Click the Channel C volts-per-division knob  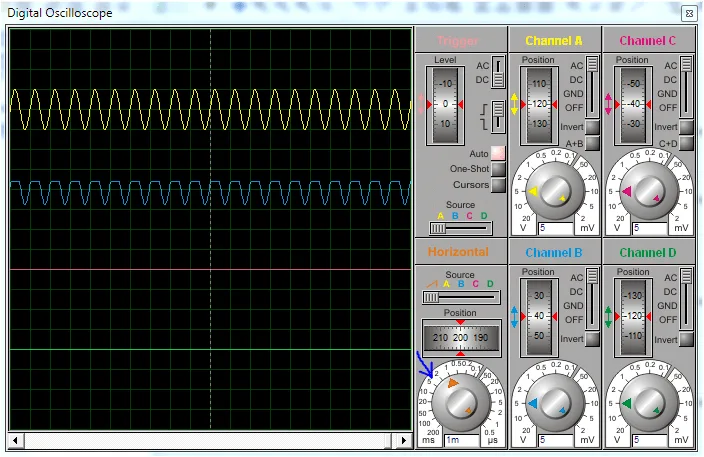(649, 191)
